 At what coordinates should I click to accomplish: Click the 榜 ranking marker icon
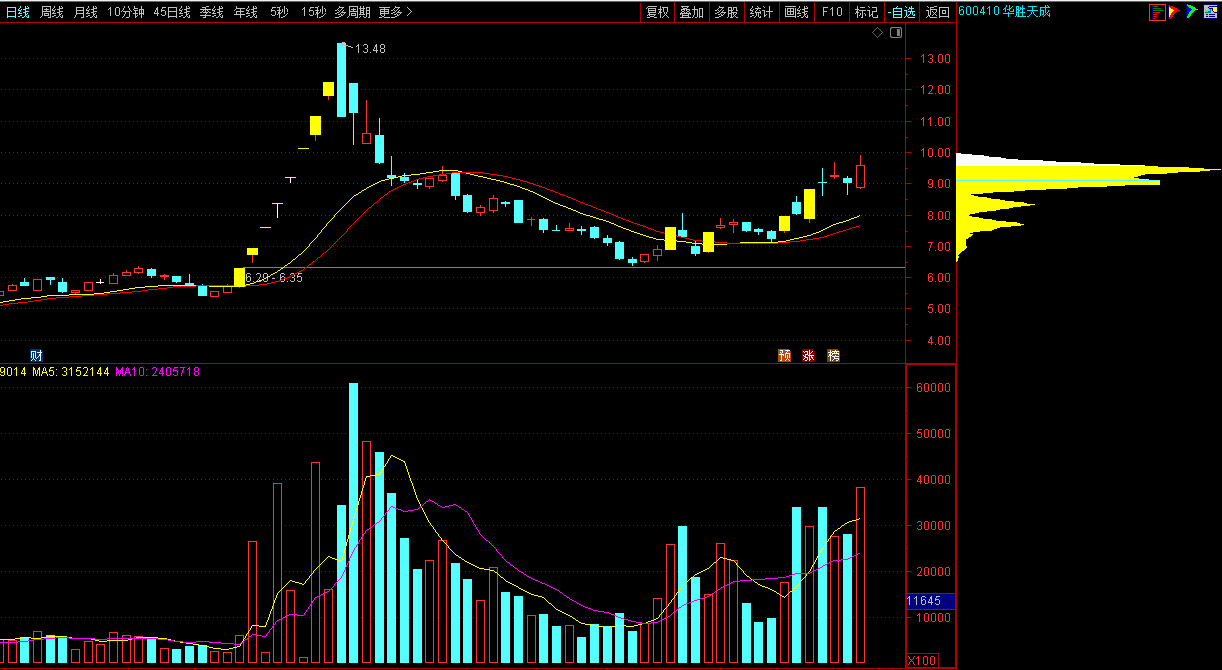click(x=833, y=356)
